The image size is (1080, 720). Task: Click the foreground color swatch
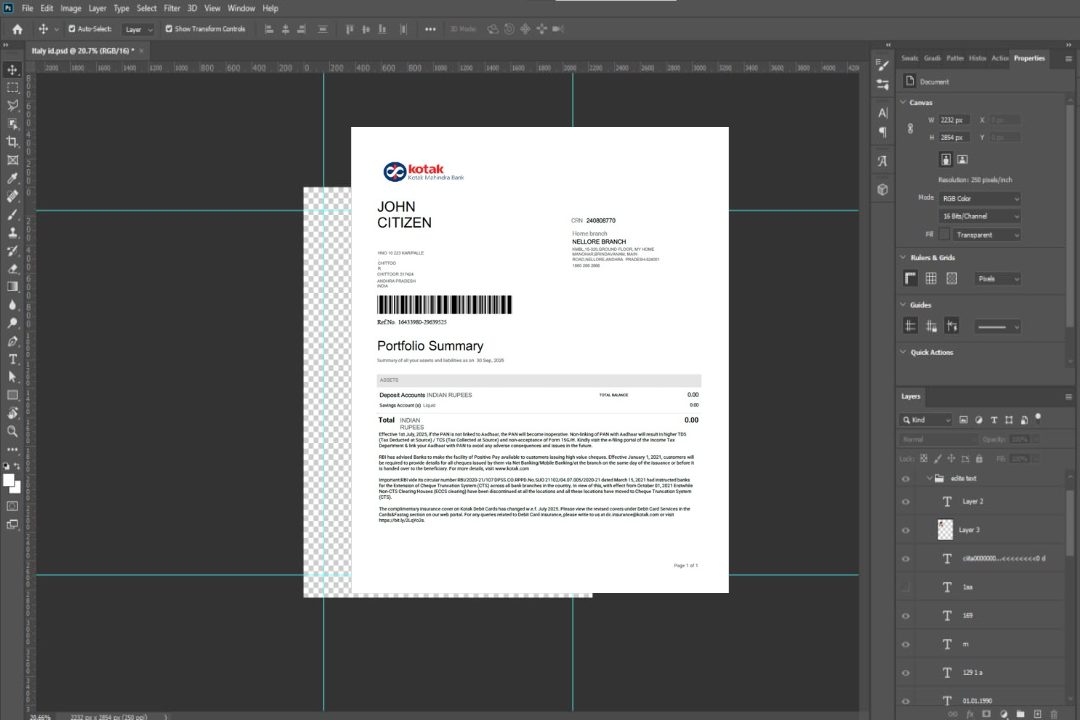coord(9,480)
